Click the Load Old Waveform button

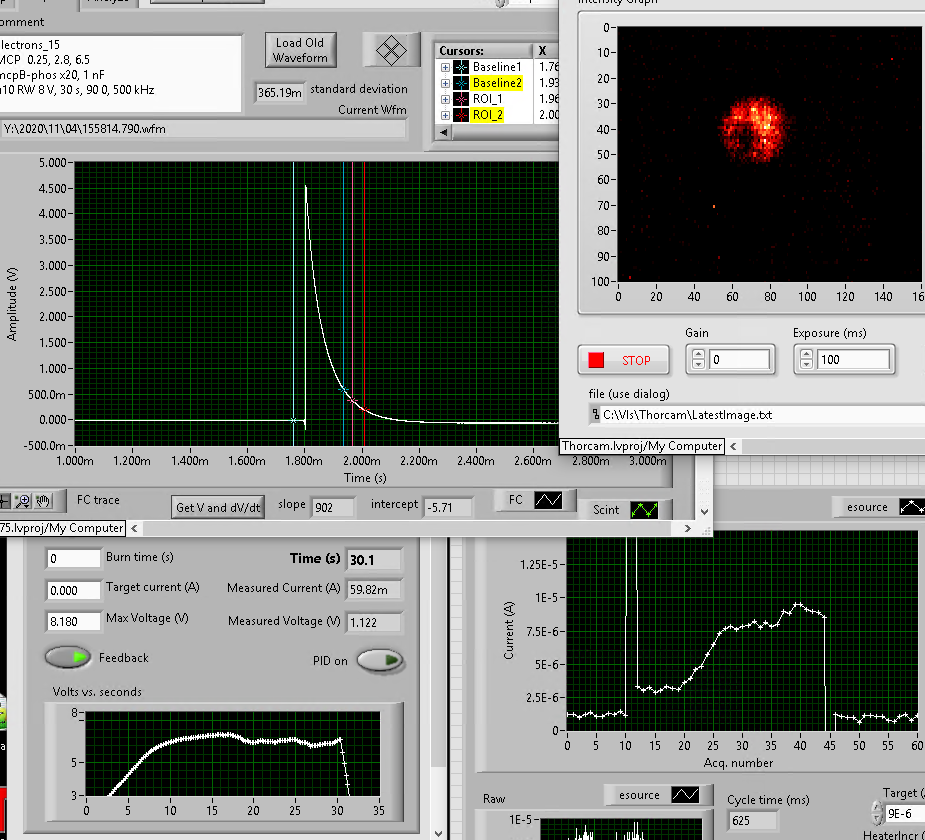coord(300,50)
